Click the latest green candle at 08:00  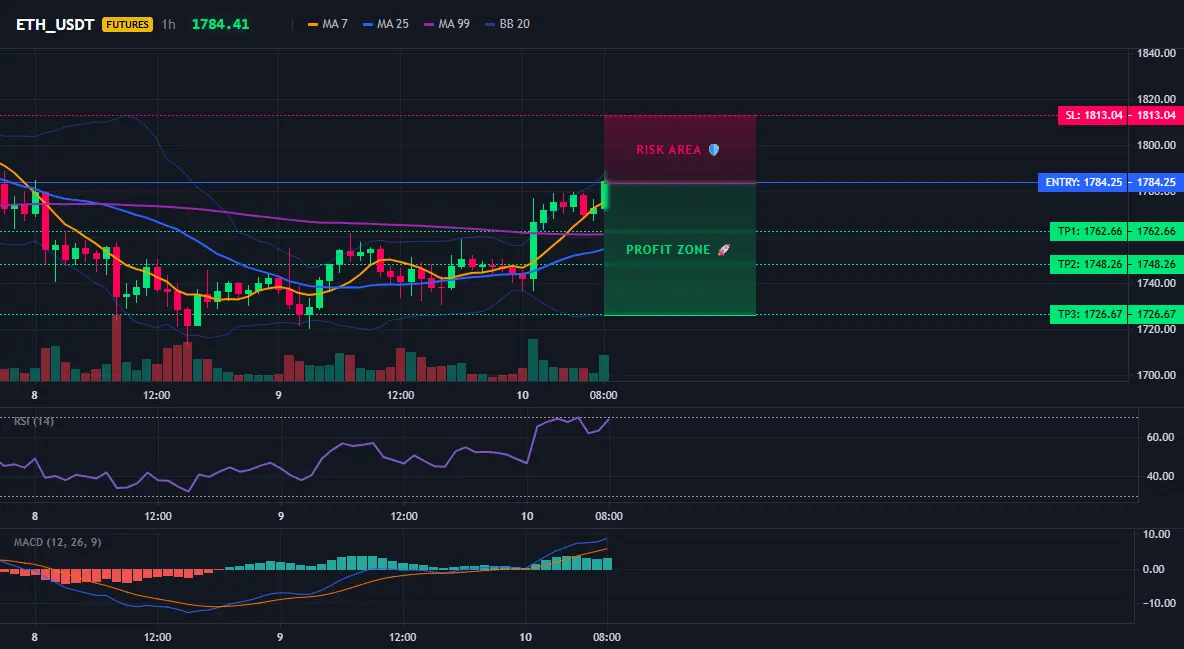coord(604,194)
